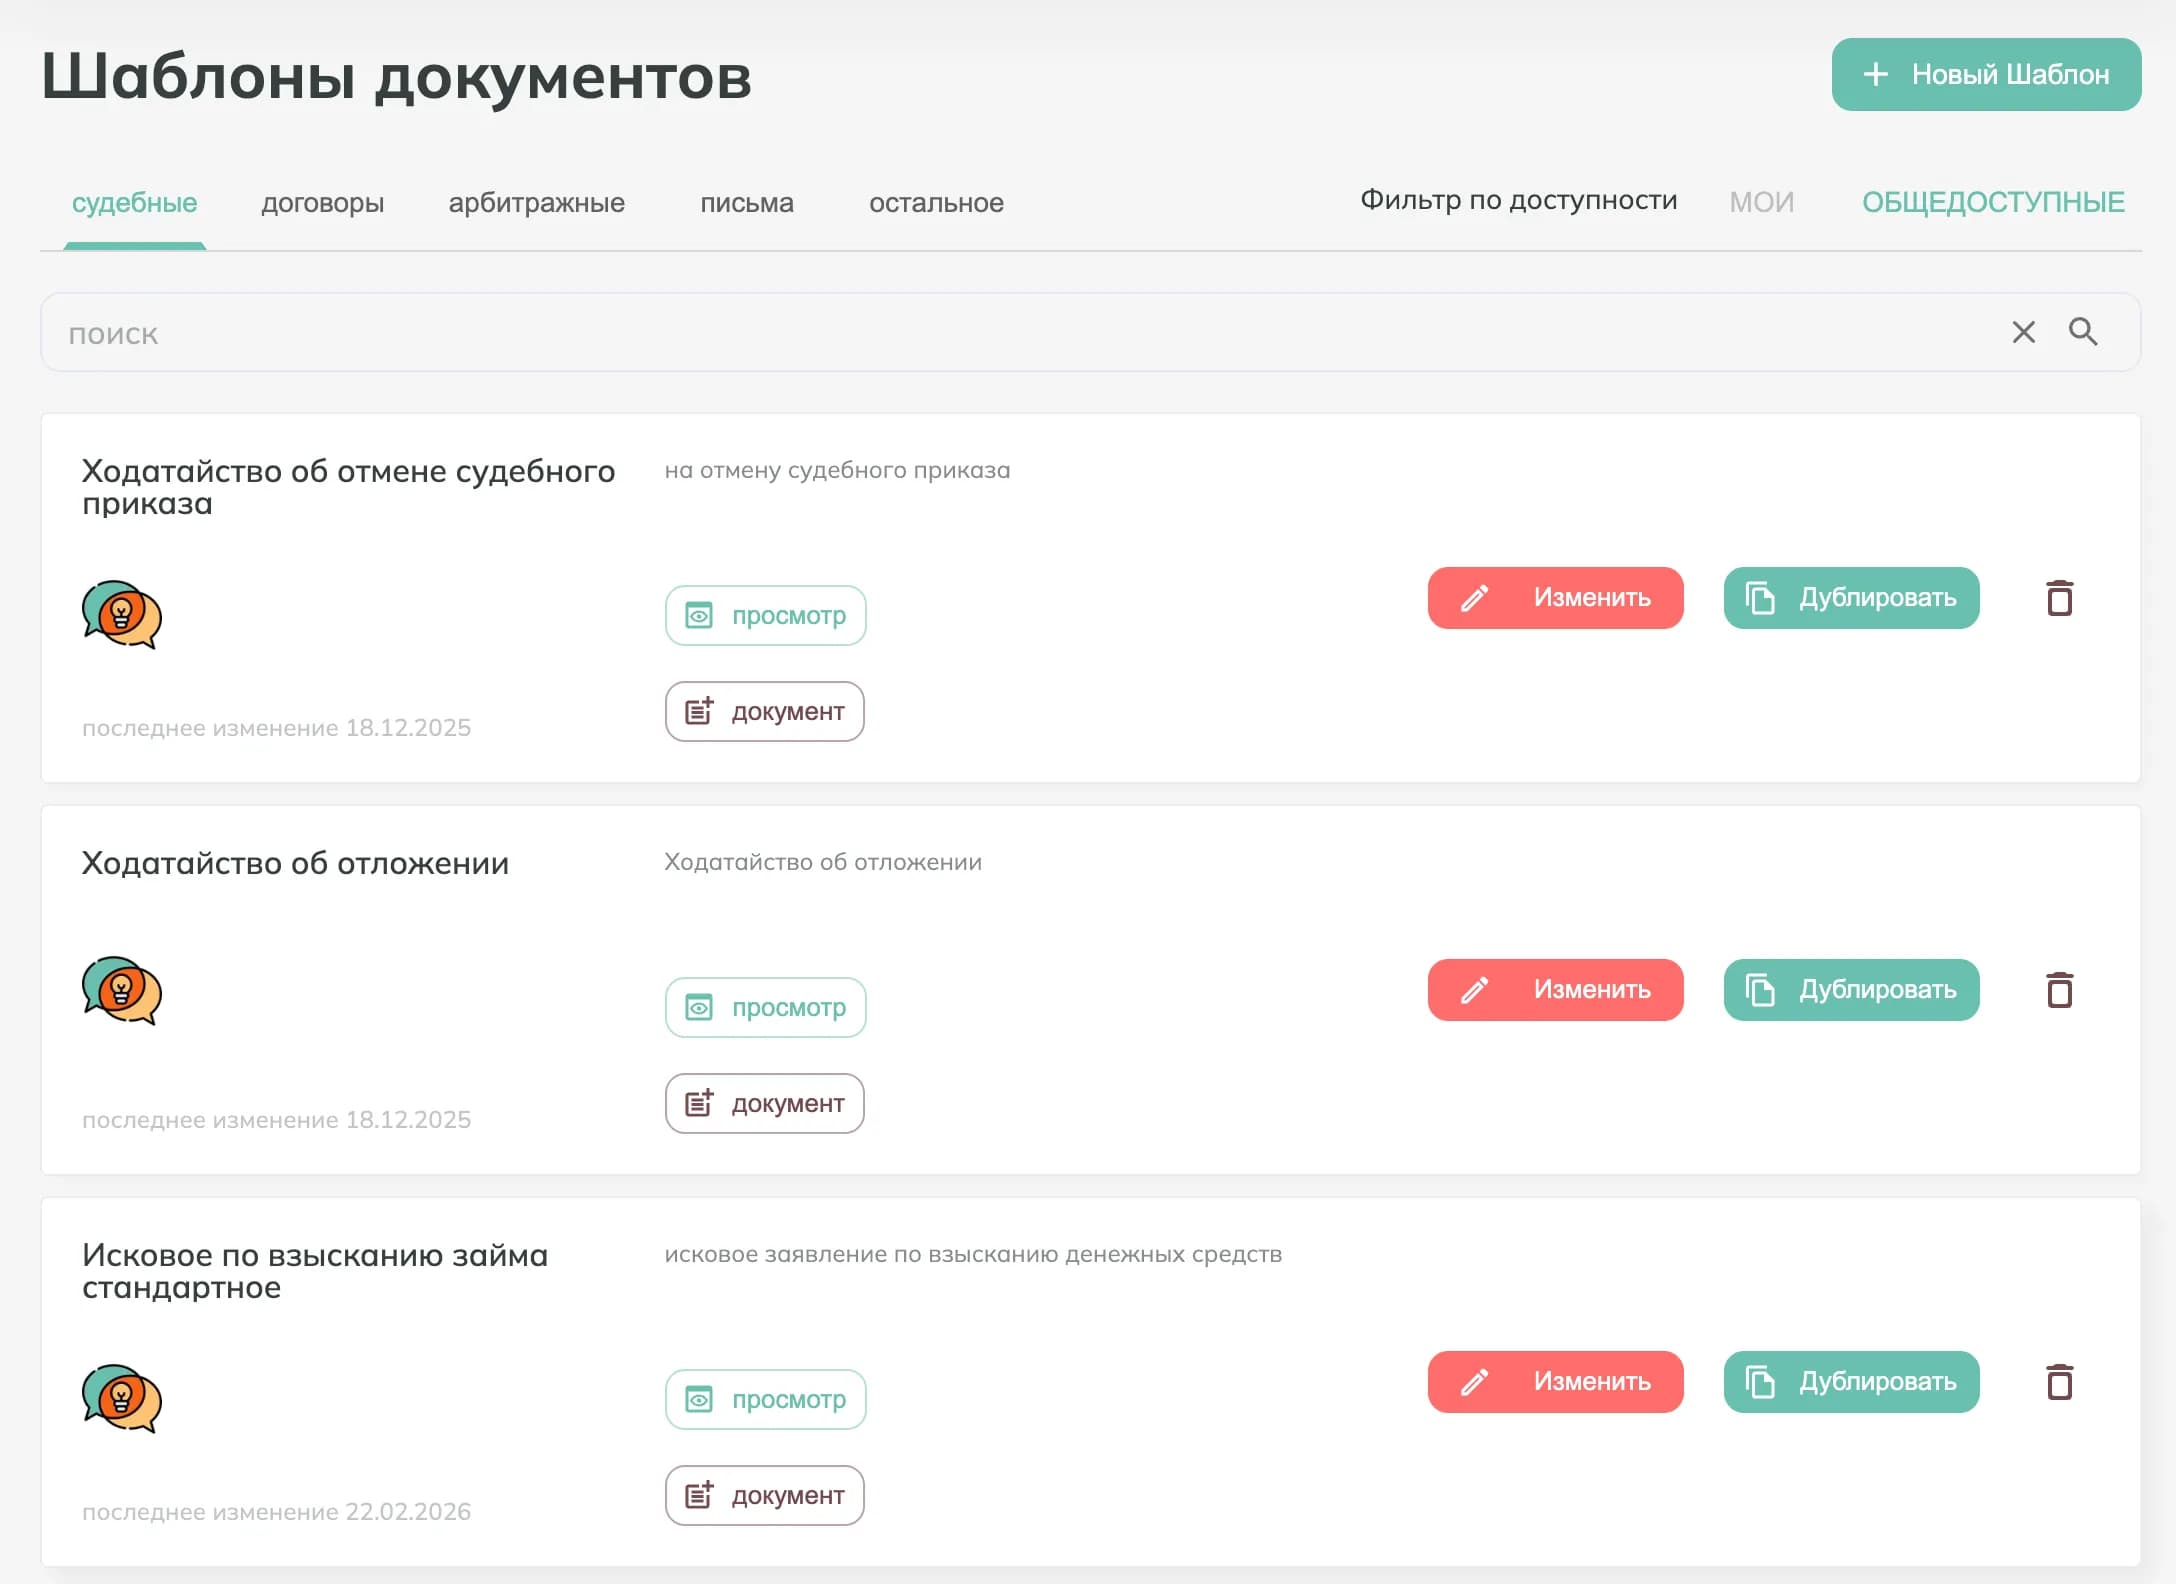Click into the поиск search field
Screen dimensions: 2176x1584
400,332
